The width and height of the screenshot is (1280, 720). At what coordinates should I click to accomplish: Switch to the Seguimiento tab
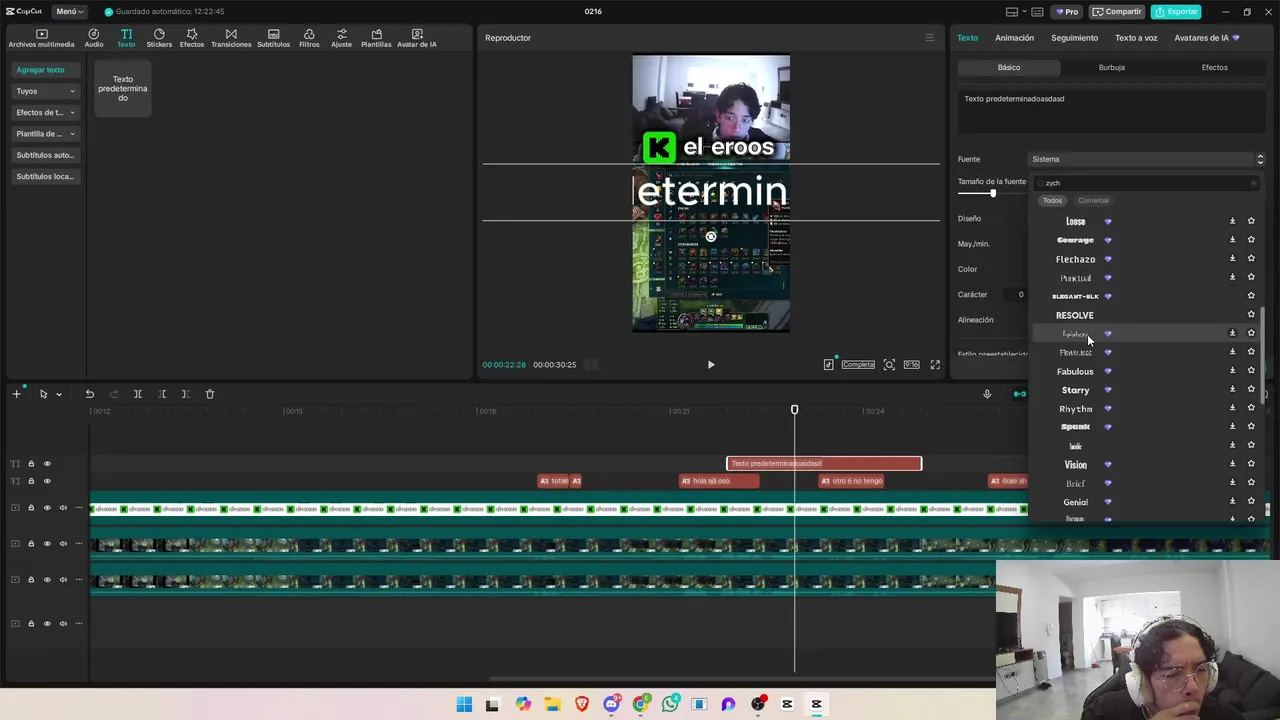click(x=1074, y=38)
